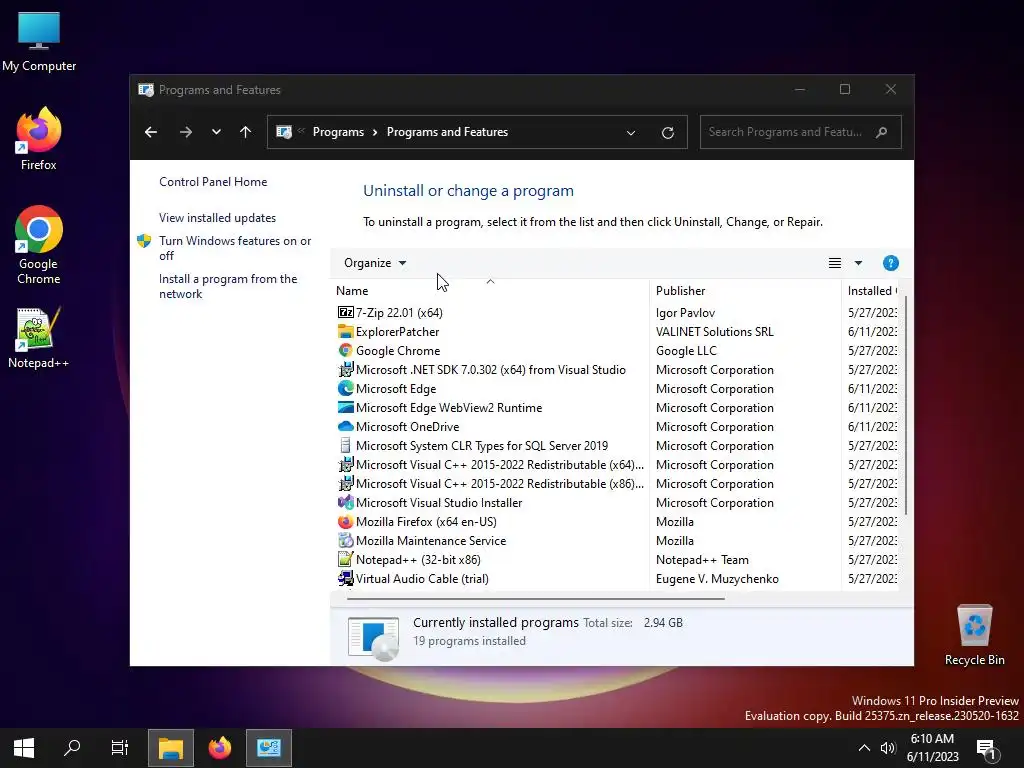Click the Microsoft .NET SDK installer icon

345,369
